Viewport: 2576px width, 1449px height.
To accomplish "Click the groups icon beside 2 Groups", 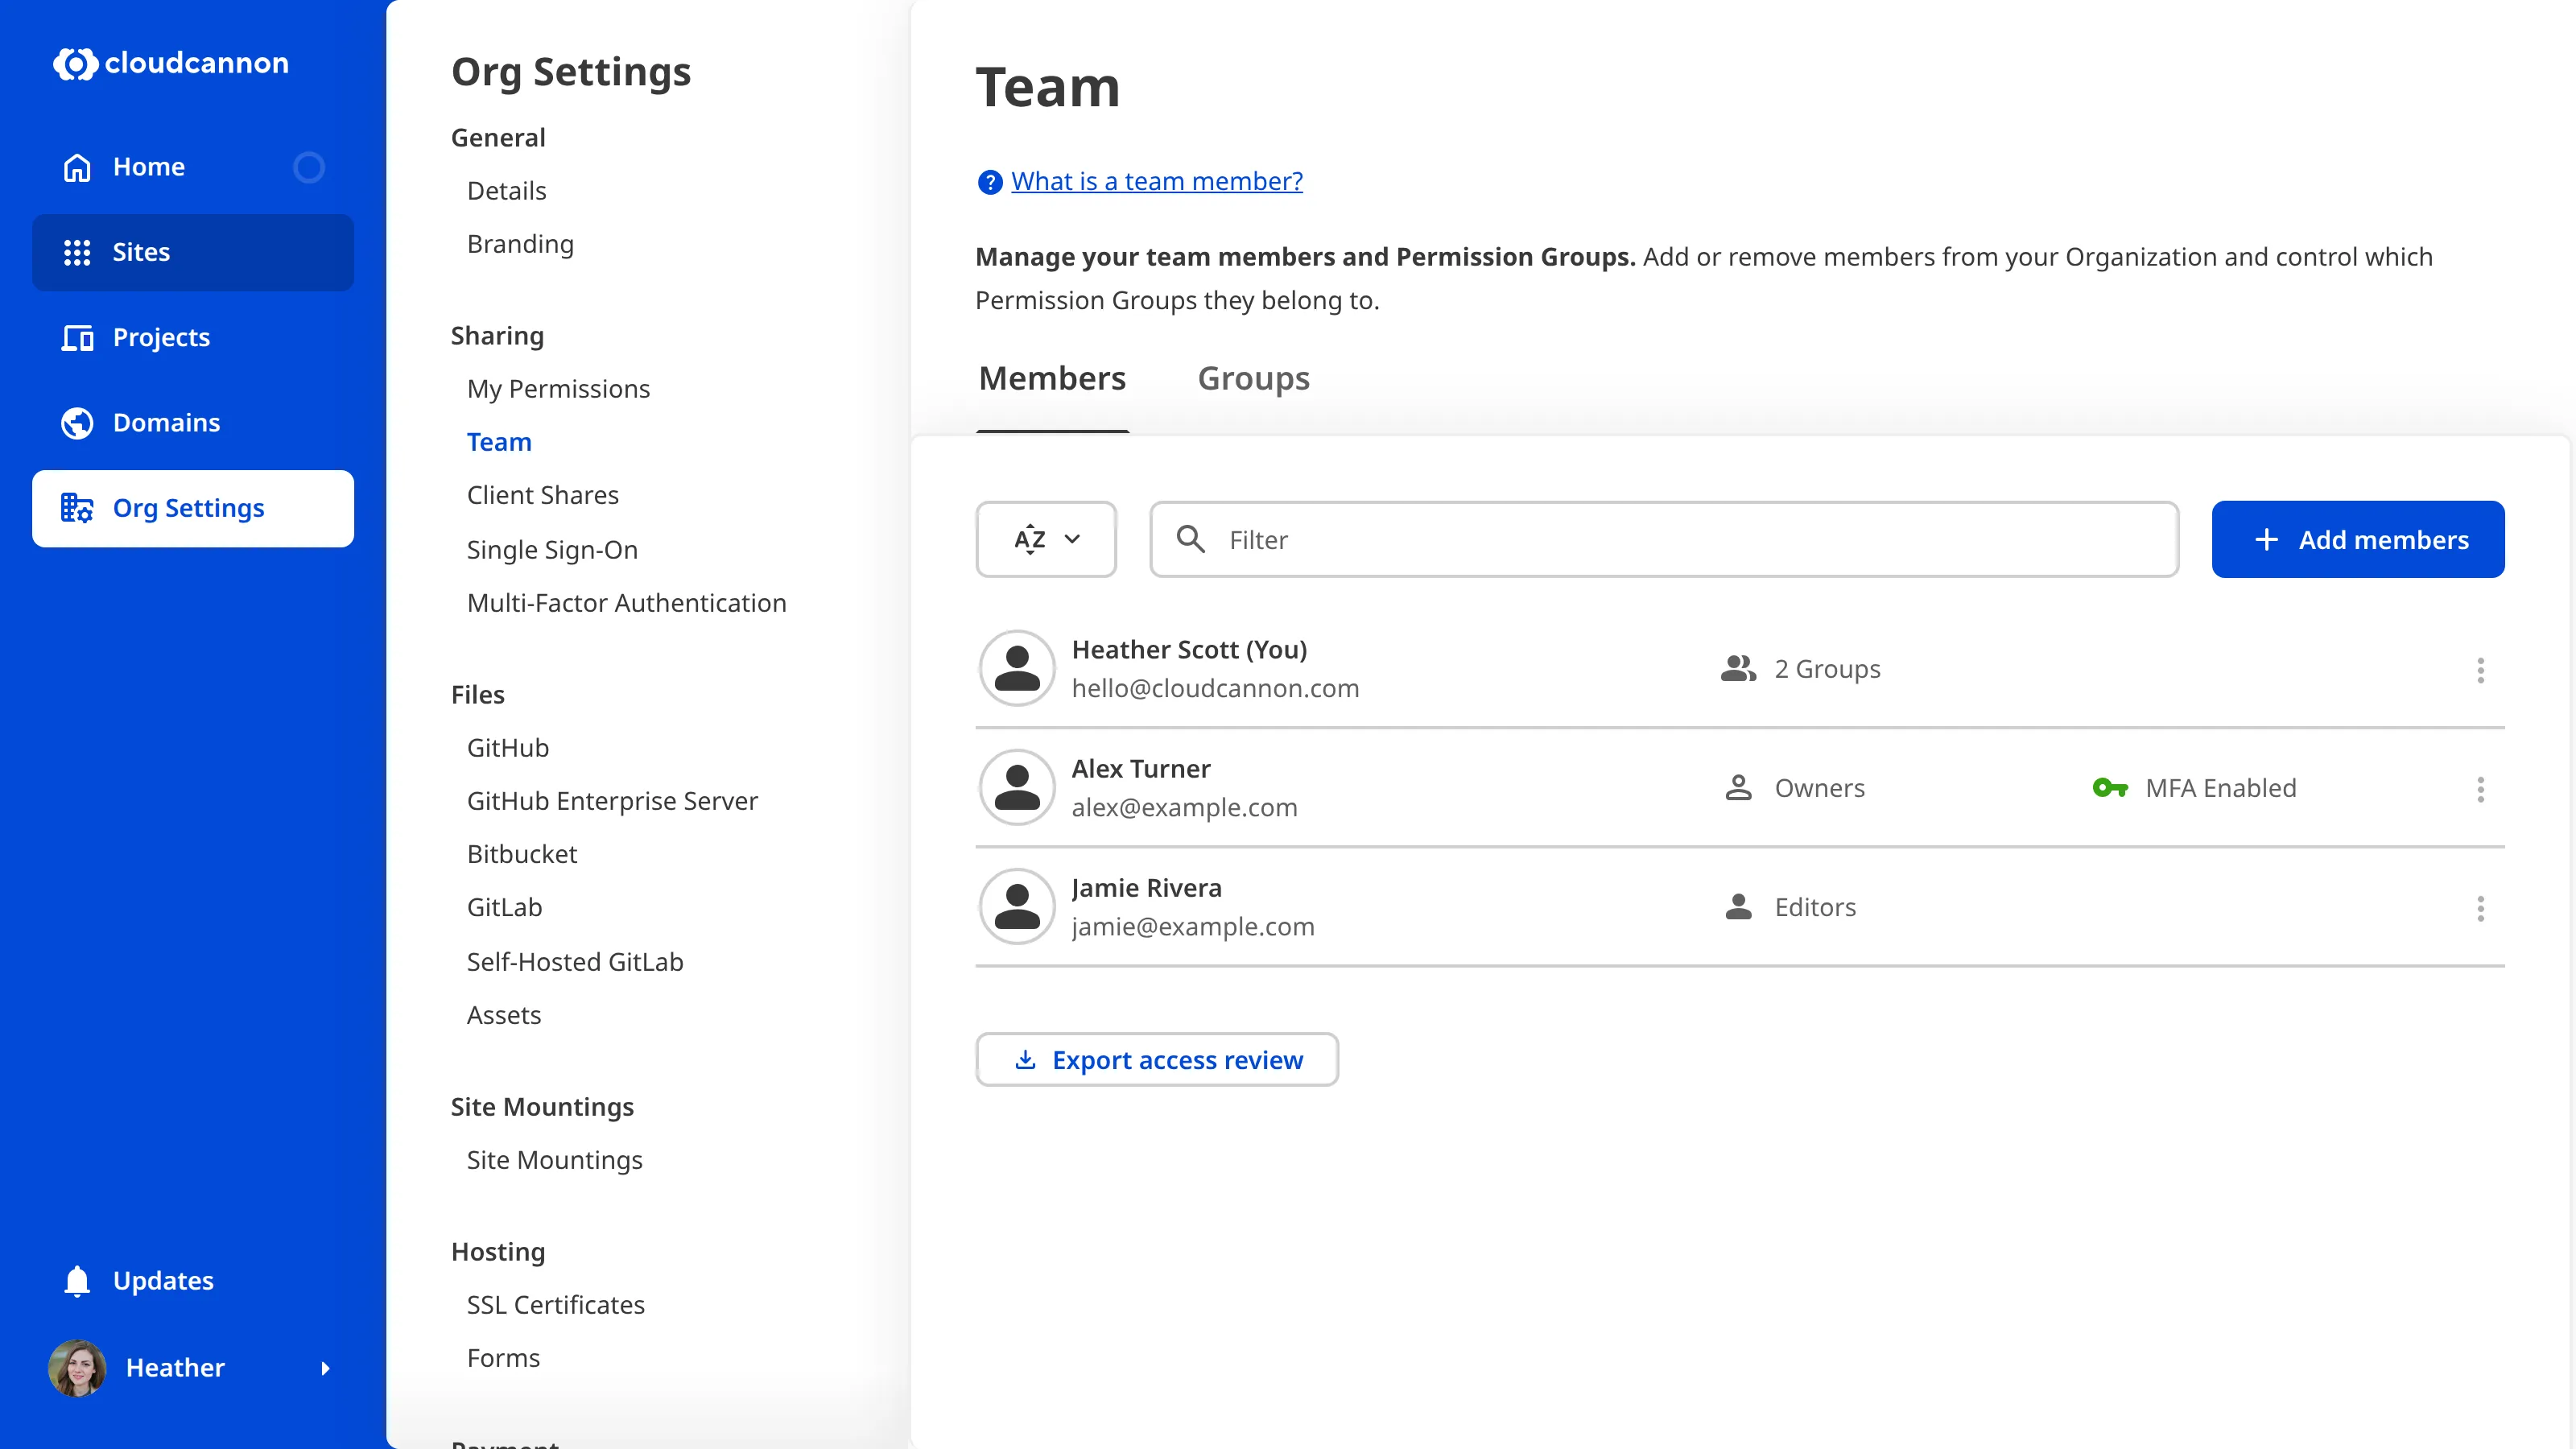I will (1738, 668).
